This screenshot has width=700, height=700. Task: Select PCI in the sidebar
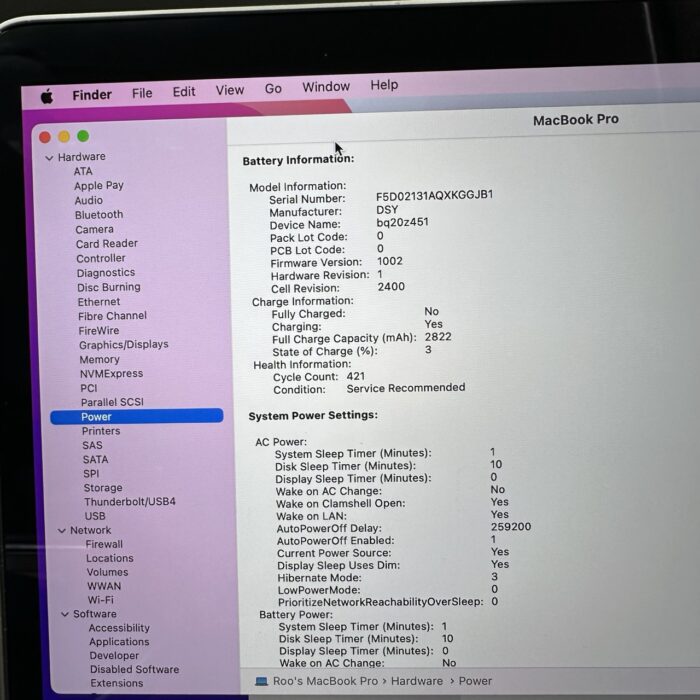(x=89, y=388)
